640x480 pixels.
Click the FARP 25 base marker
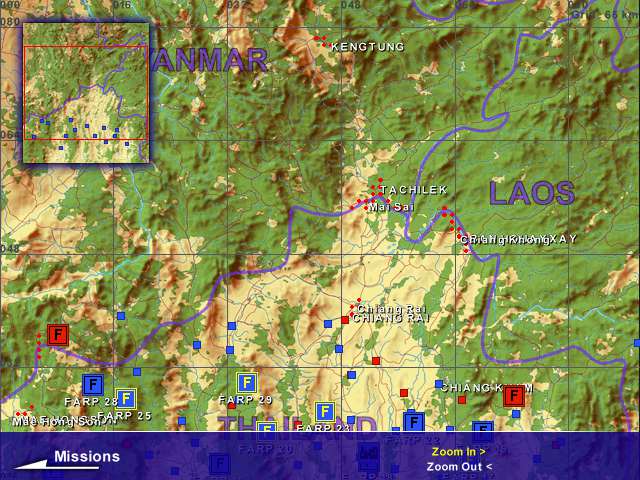click(125, 399)
